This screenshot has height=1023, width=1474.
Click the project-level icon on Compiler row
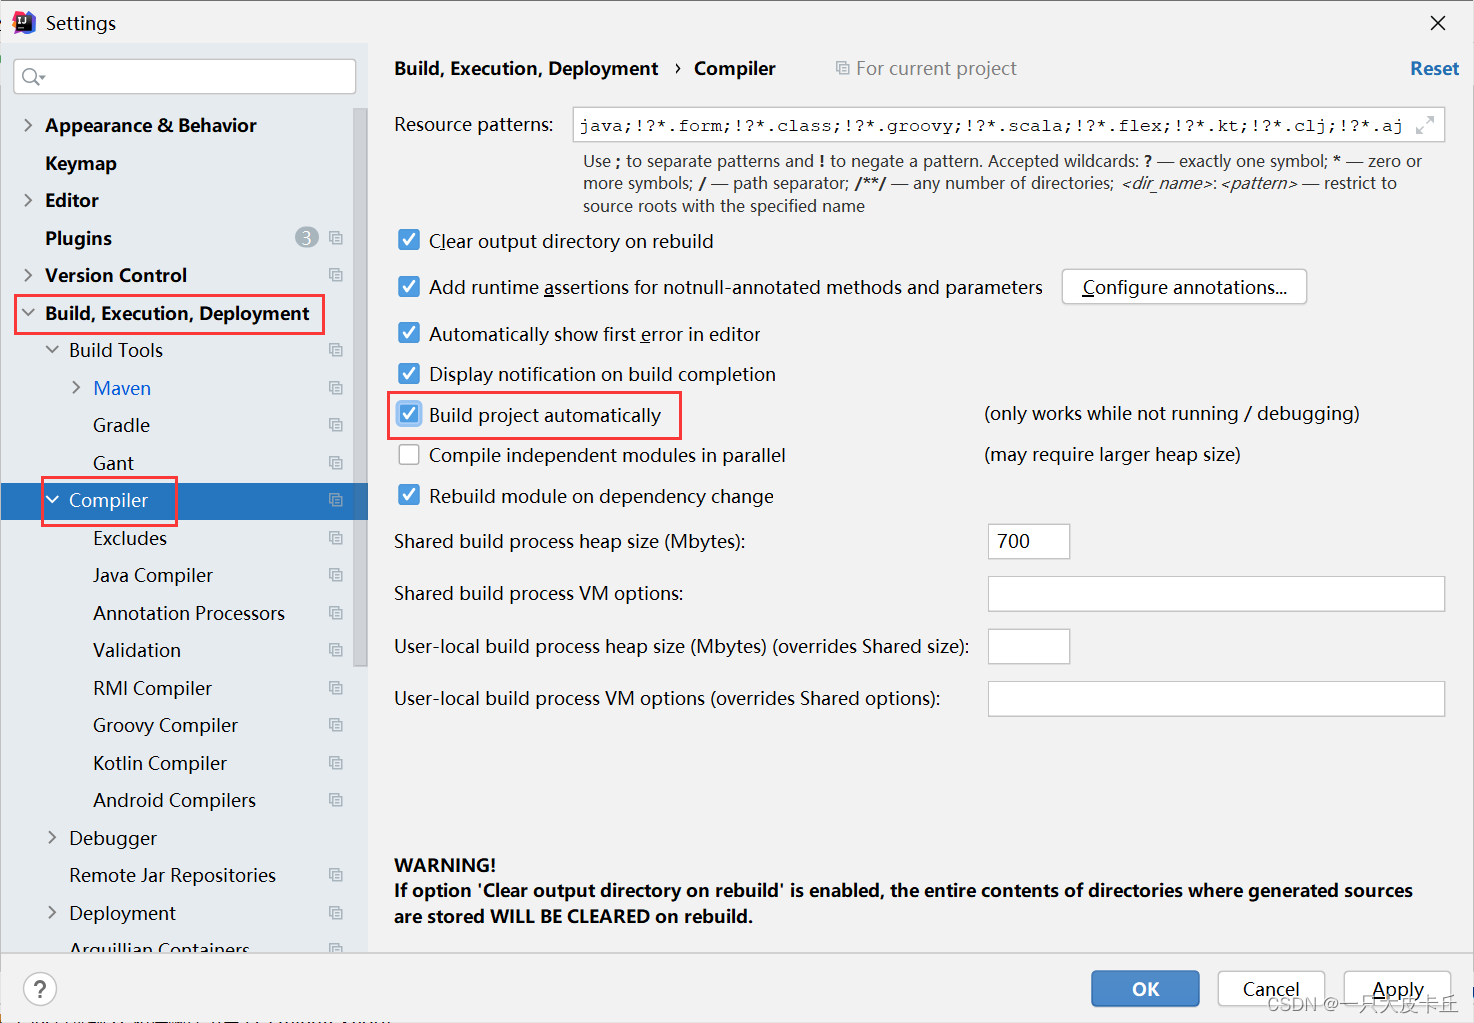336,500
